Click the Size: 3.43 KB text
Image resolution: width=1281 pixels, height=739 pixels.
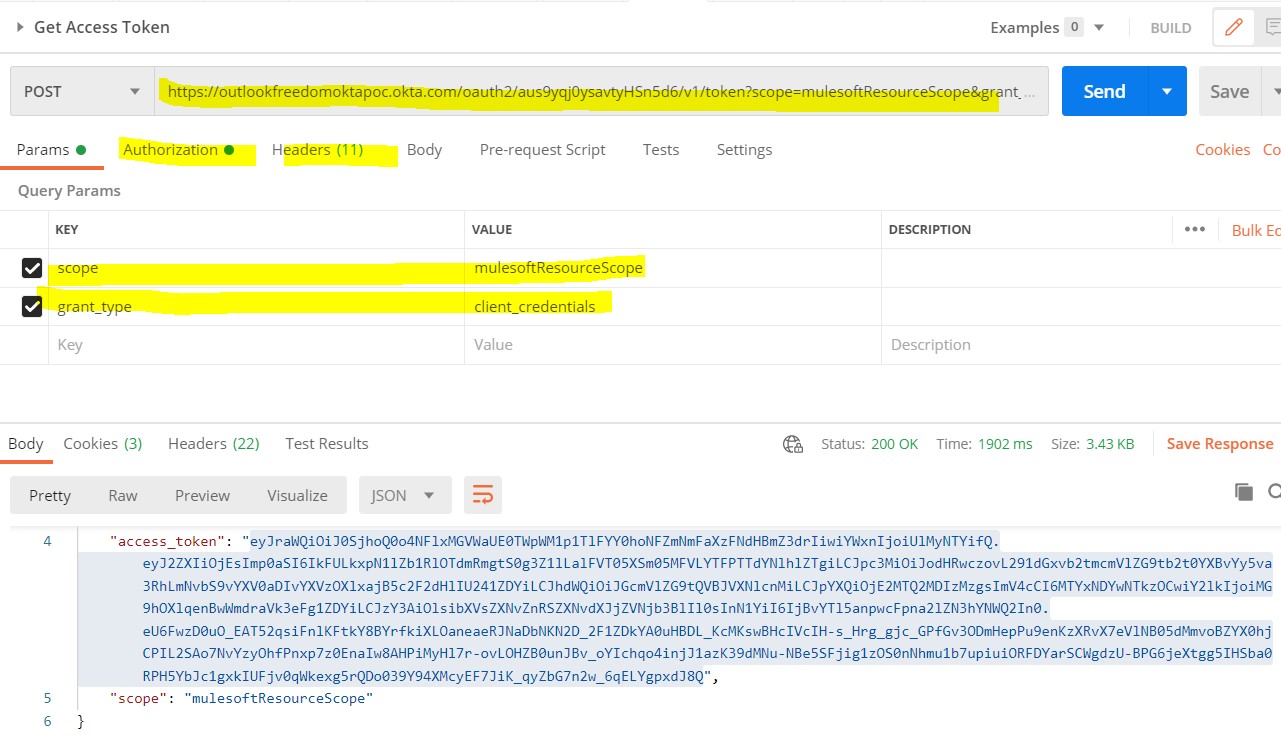point(1092,444)
